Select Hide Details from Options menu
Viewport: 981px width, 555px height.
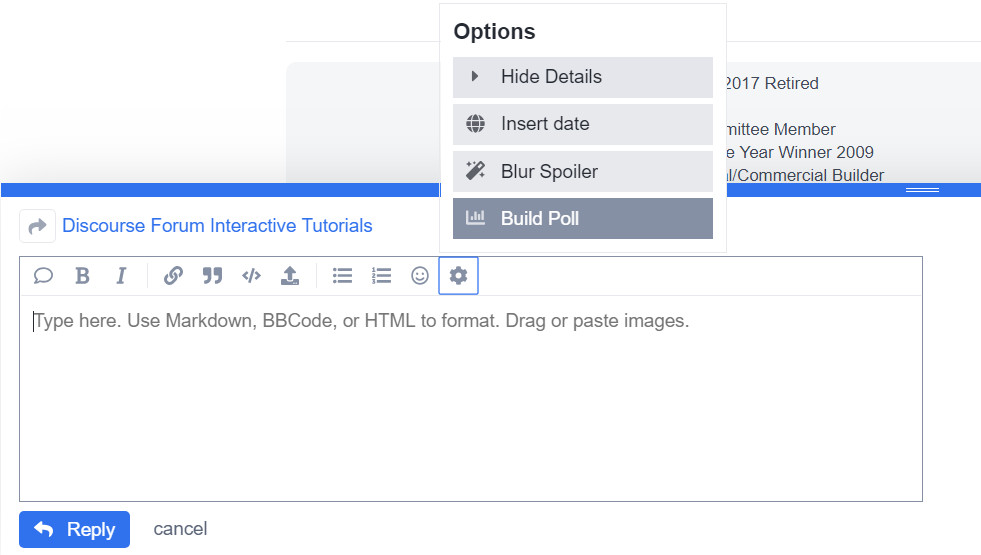pyautogui.click(x=582, y=77)
